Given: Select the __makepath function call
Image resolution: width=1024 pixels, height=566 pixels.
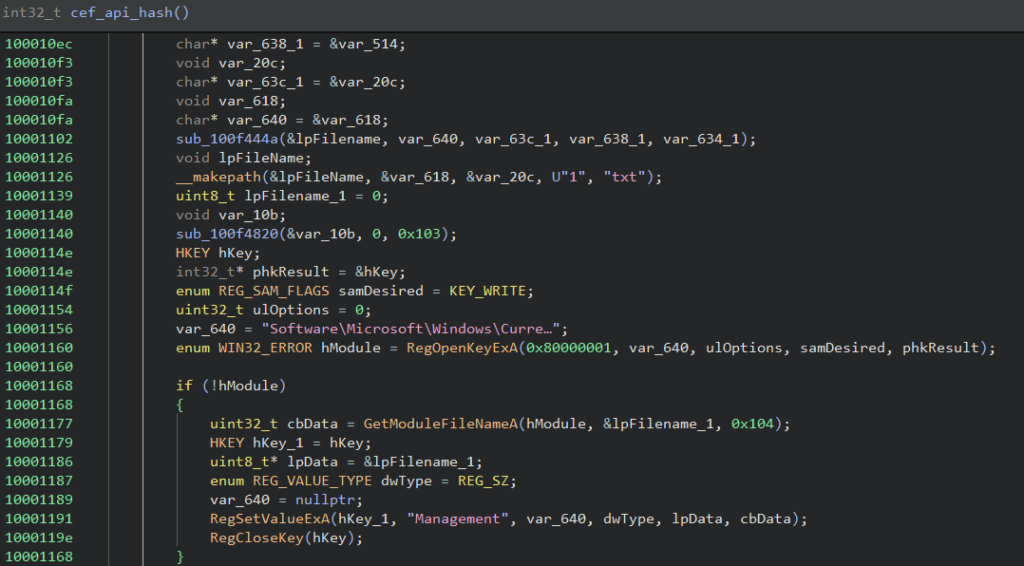Looking at the screenshot, I should 219,177.
